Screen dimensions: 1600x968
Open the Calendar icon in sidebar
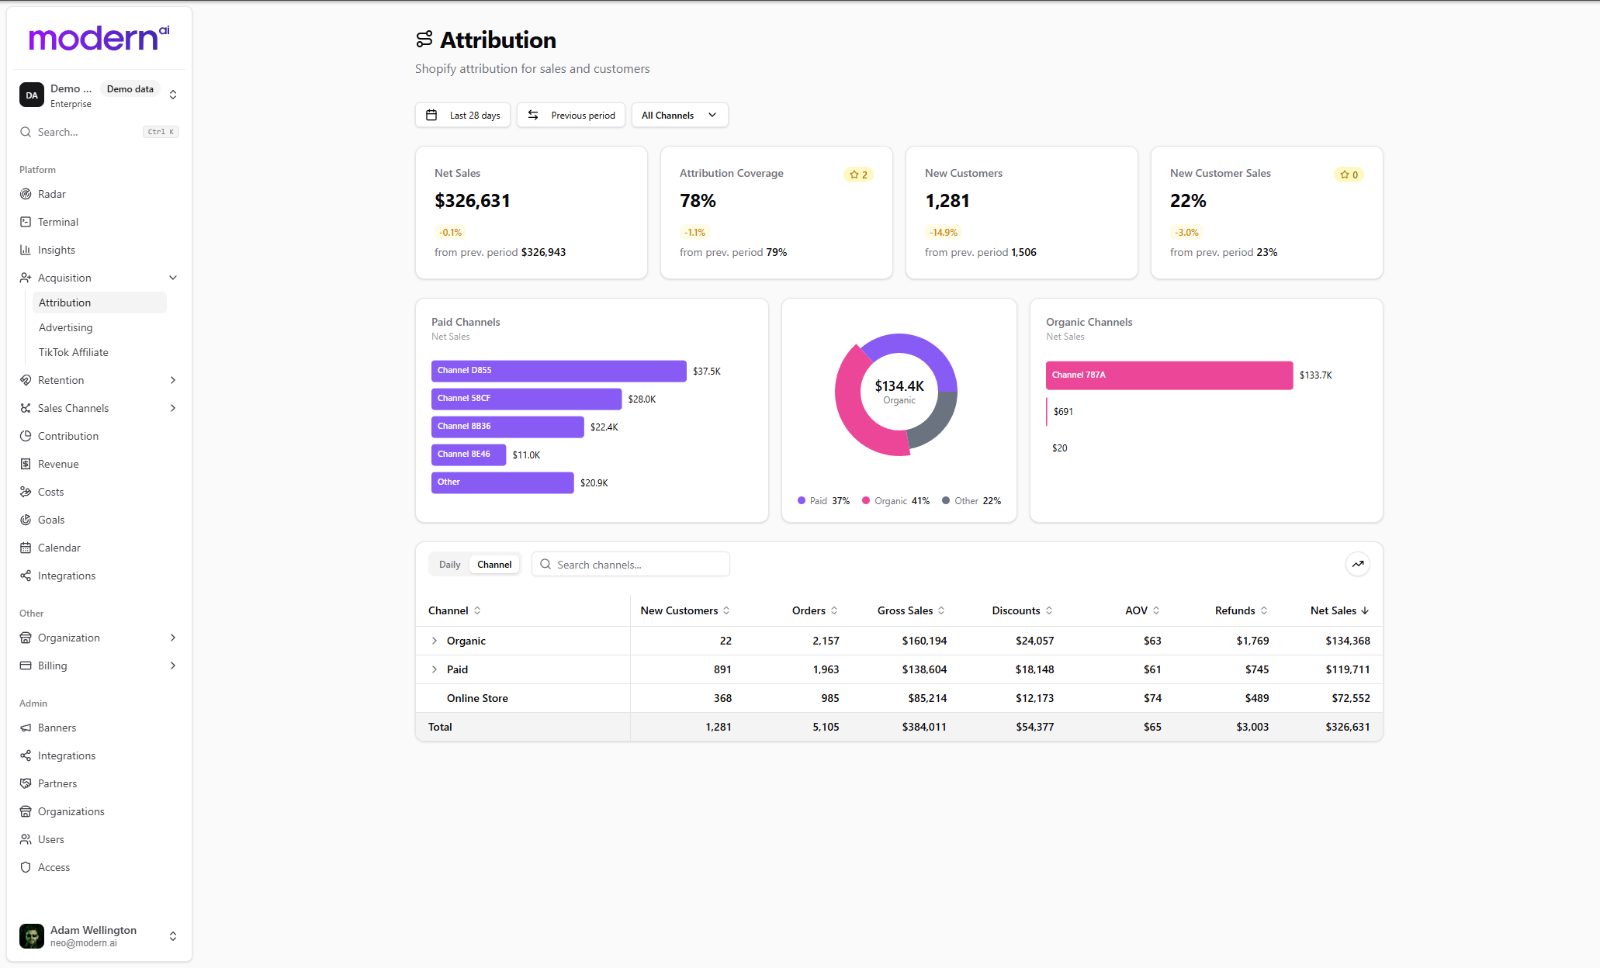(x=25, y=548)
